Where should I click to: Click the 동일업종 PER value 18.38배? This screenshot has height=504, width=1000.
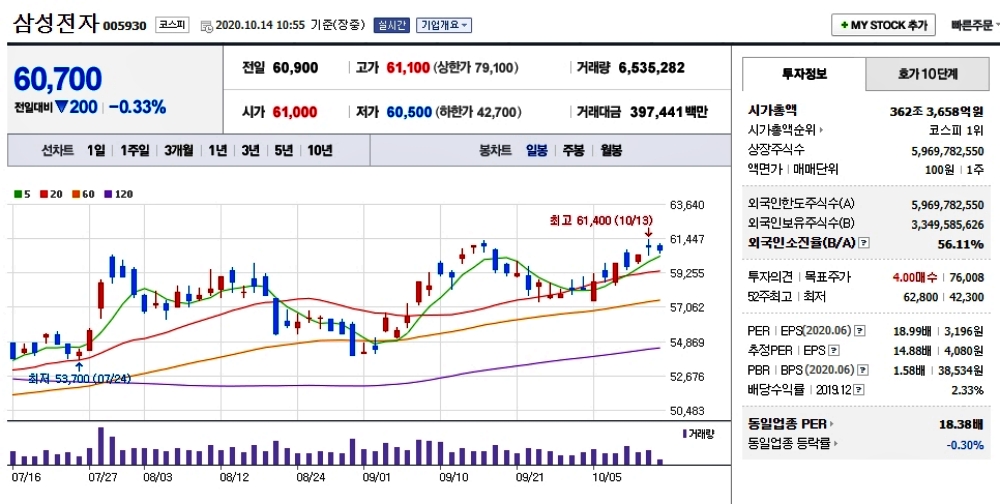pyautogui.click(x=960, y=424)
